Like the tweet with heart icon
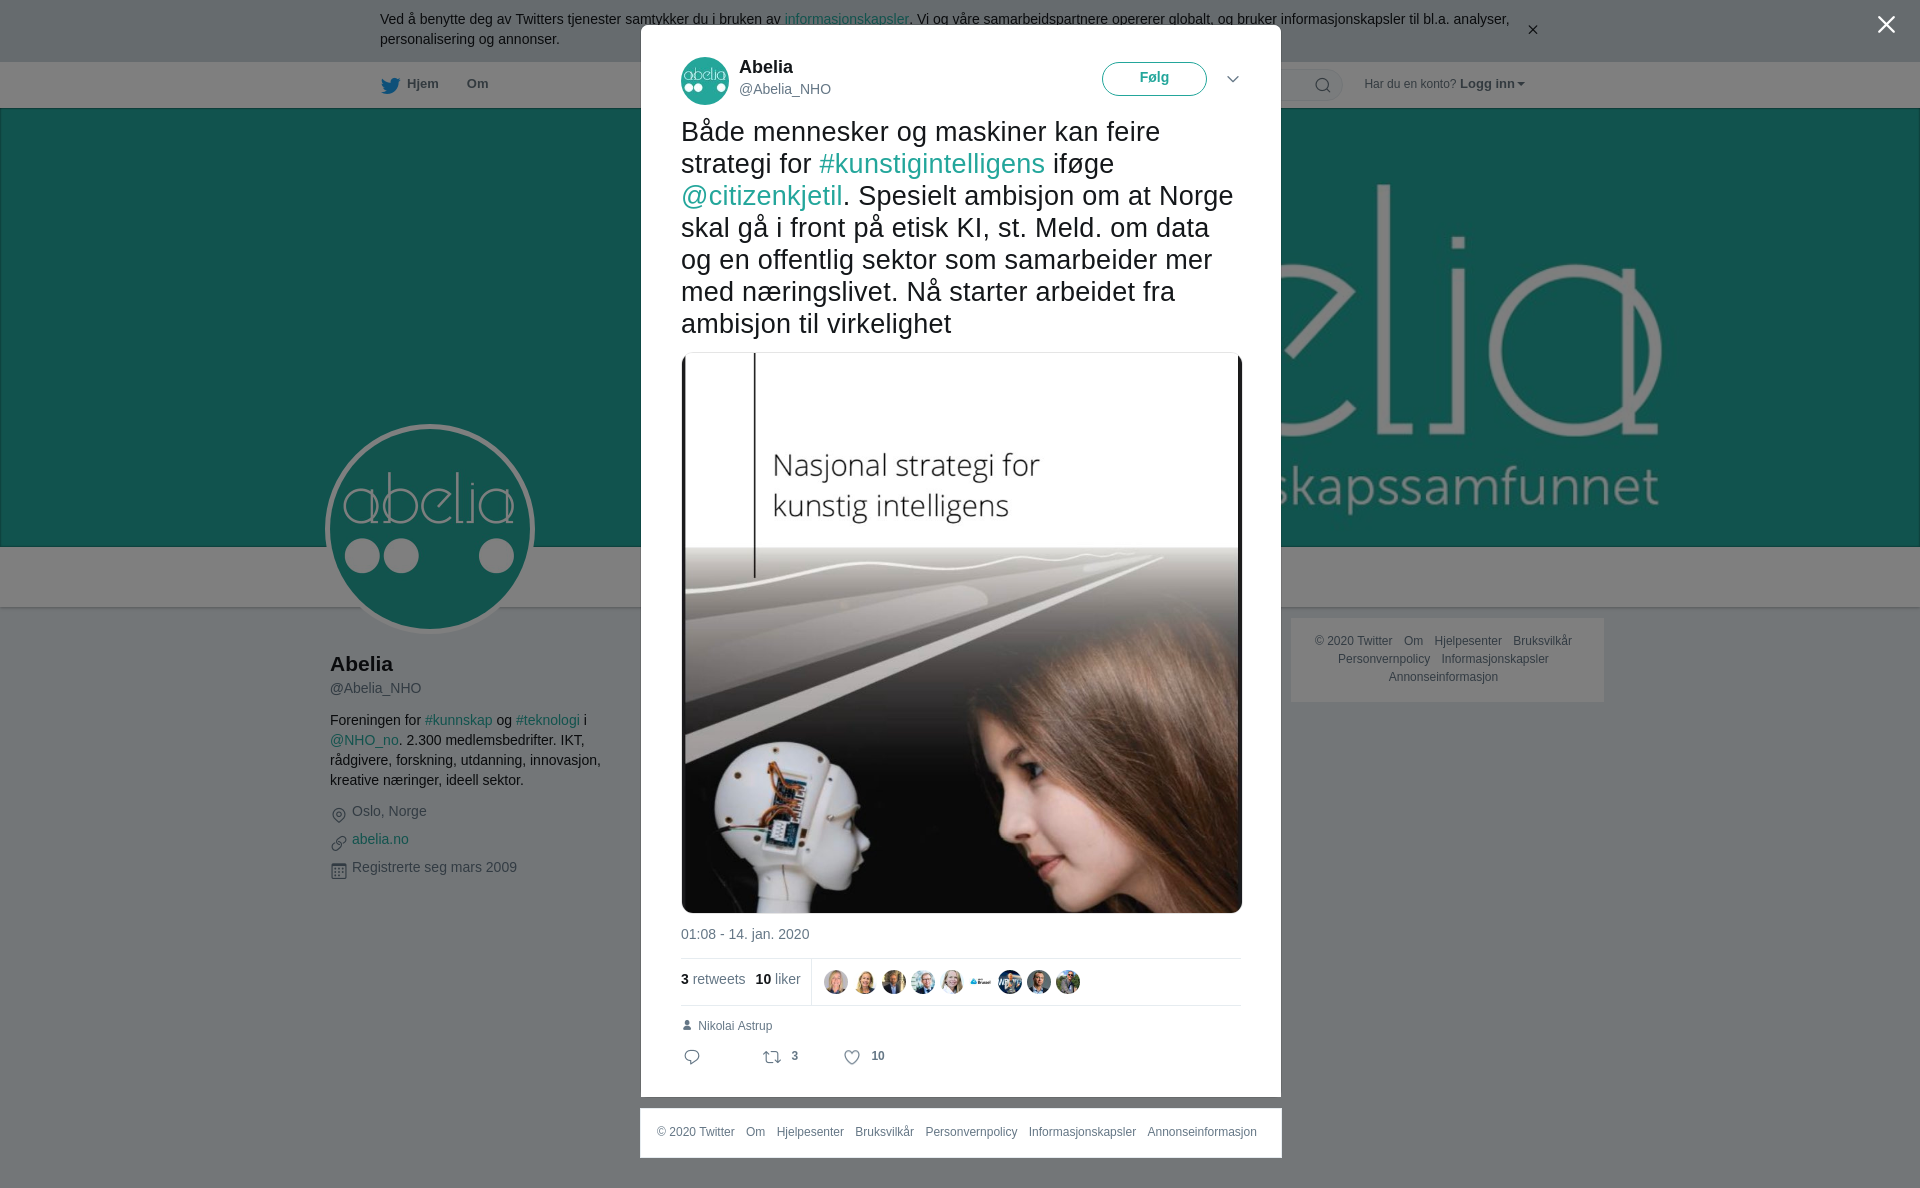 point(852,1057)
